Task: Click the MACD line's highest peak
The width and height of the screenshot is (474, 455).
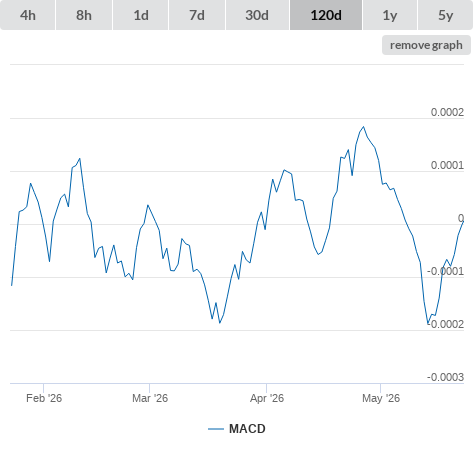Action: pyautogui.click(x=364, y=127)
